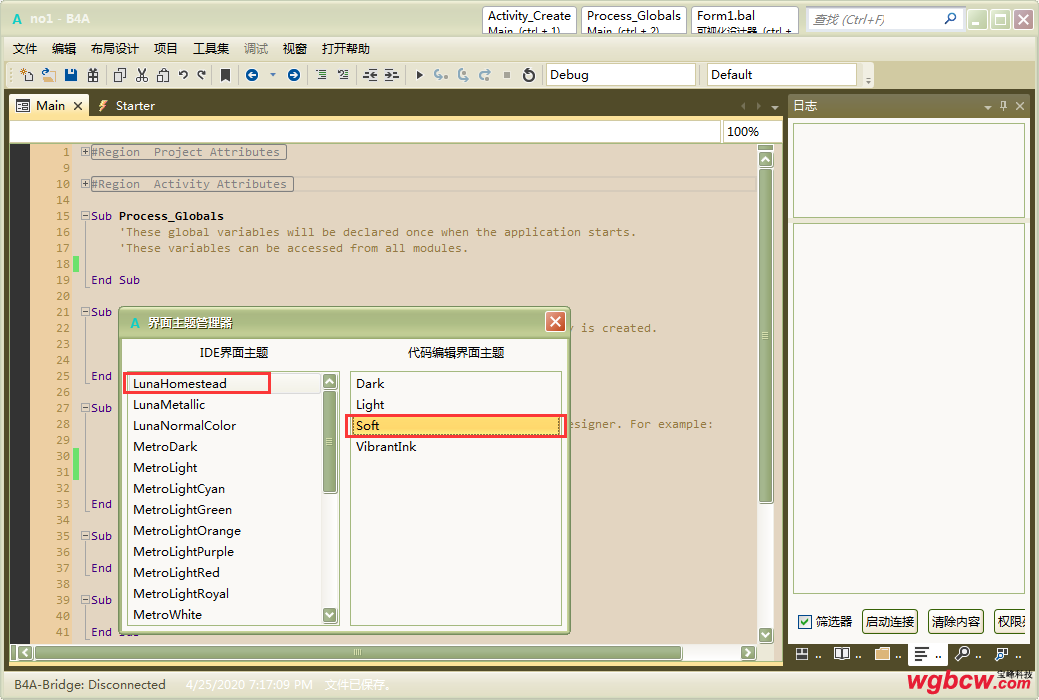Expand the Activity Attributes region

85,184
